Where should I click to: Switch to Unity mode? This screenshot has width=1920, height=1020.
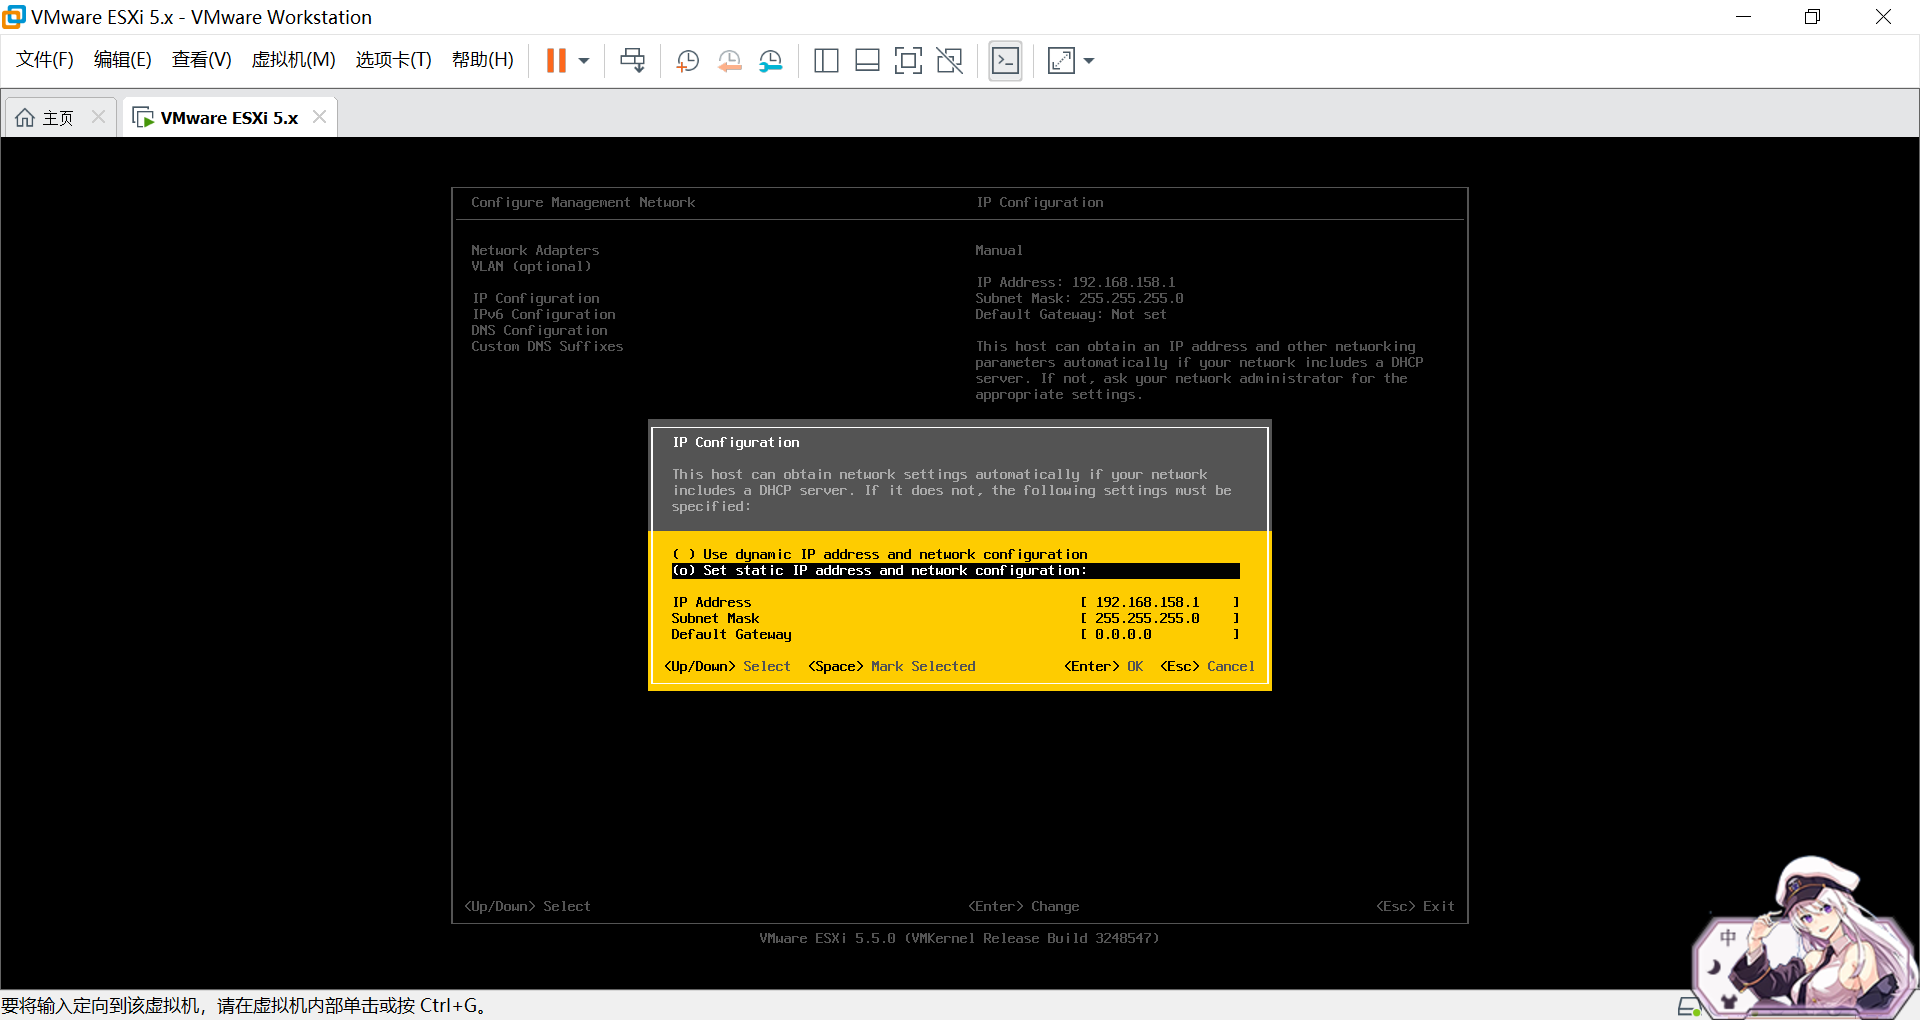point(949,61)
